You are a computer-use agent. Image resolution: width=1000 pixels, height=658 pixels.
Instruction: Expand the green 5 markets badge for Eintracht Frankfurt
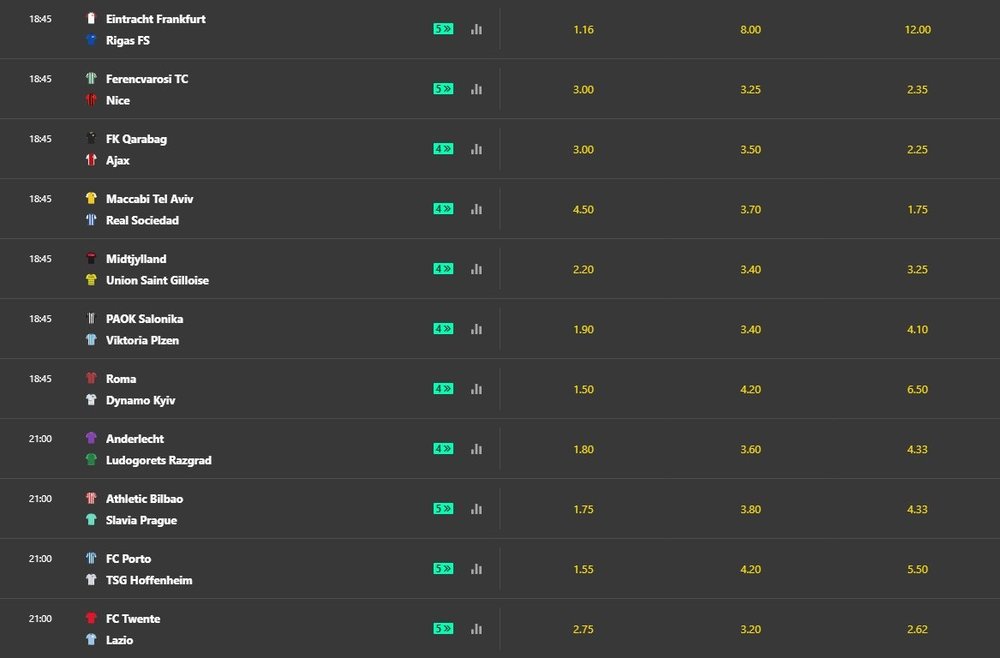pos(443,29)
